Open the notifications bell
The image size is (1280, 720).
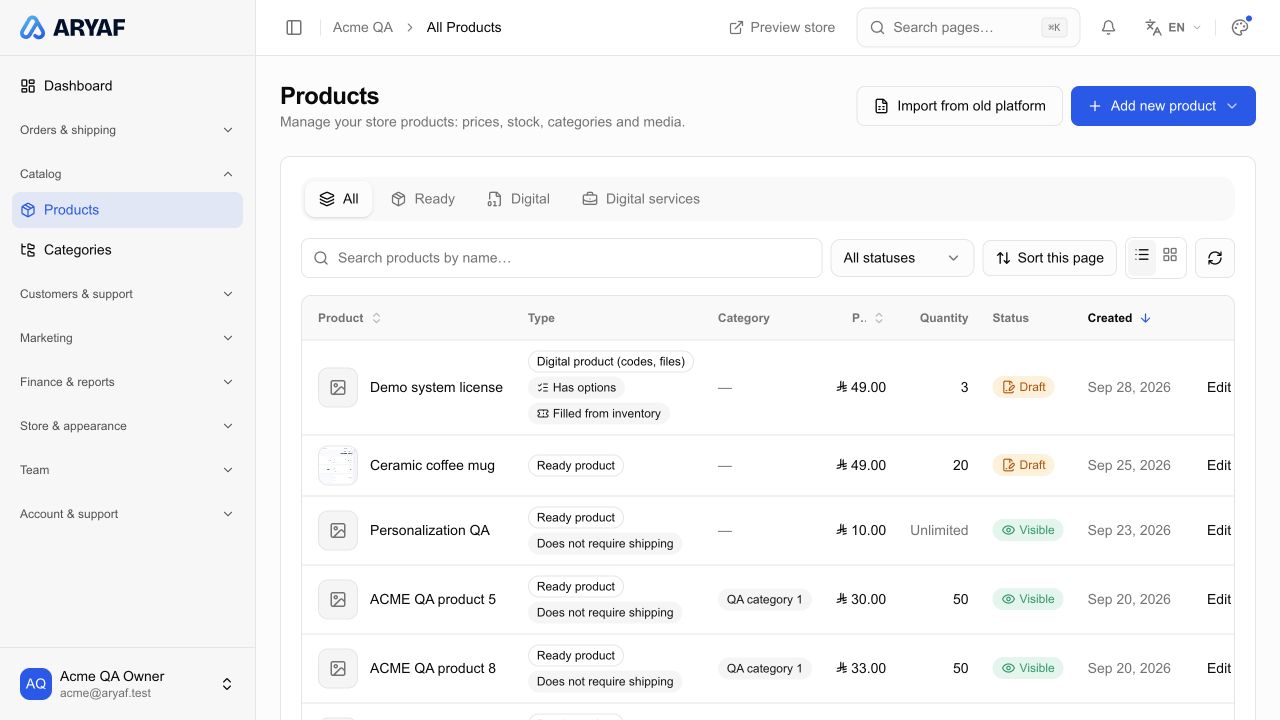(x=1108, y=28)
